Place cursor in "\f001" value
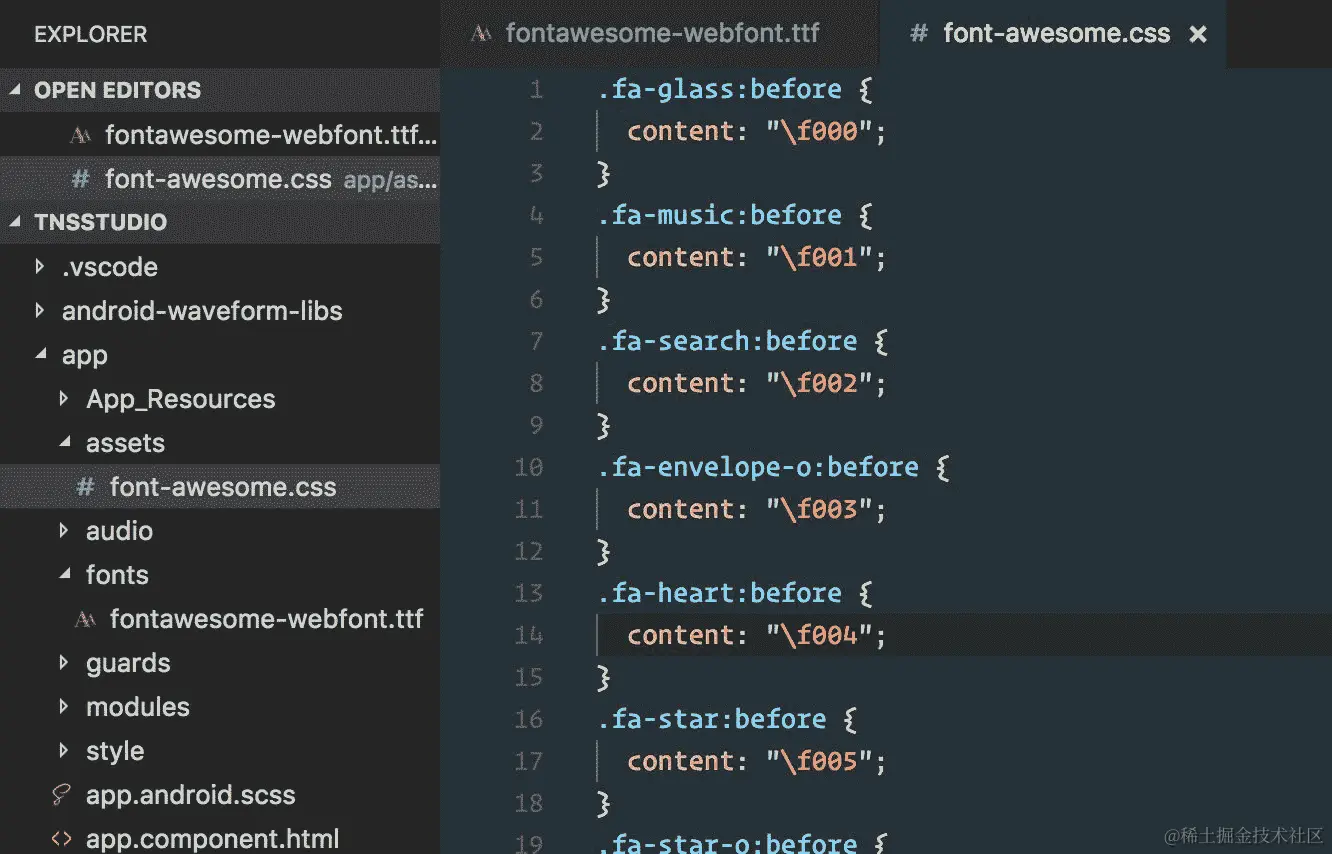 (x=820, y=257)
